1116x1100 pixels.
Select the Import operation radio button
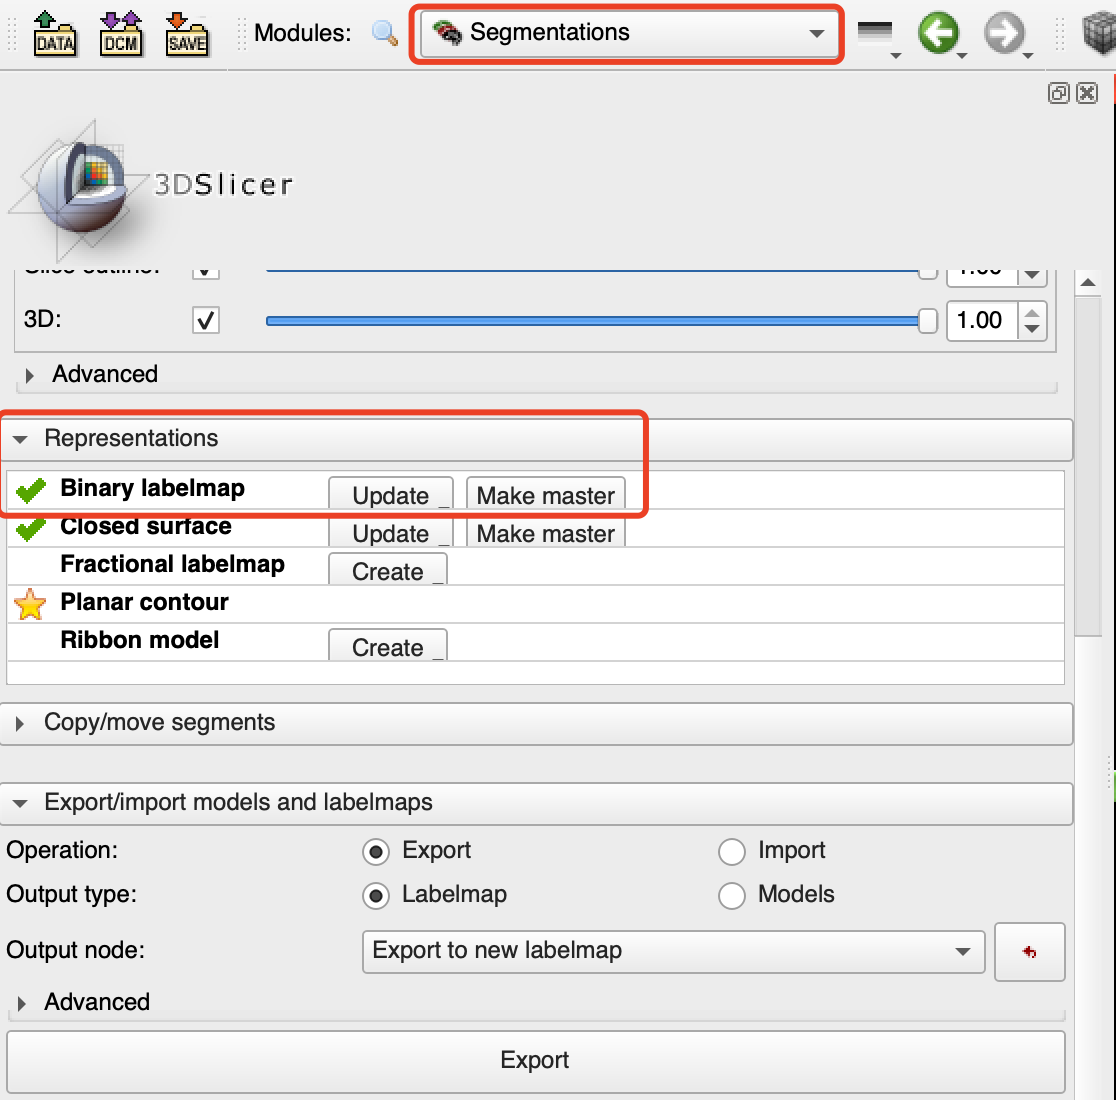click(732, 851)
